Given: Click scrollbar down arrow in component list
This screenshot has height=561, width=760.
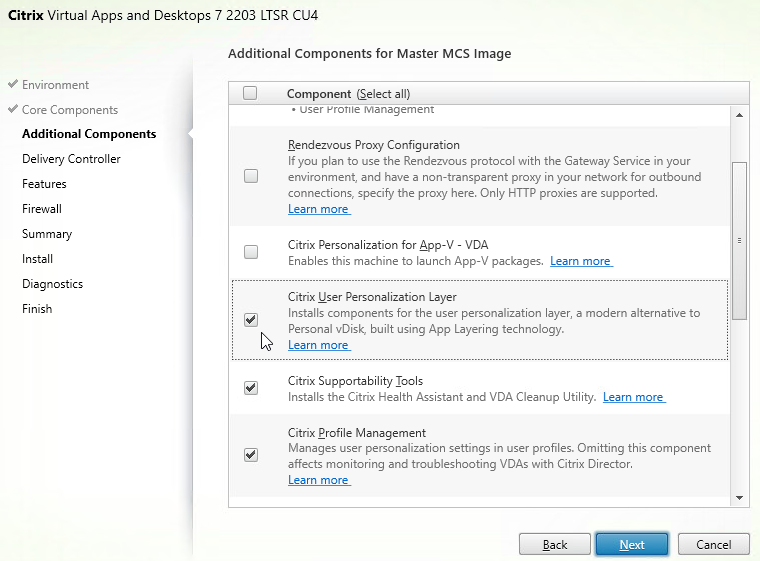Looking at the screenshot, I should [739, 497].
